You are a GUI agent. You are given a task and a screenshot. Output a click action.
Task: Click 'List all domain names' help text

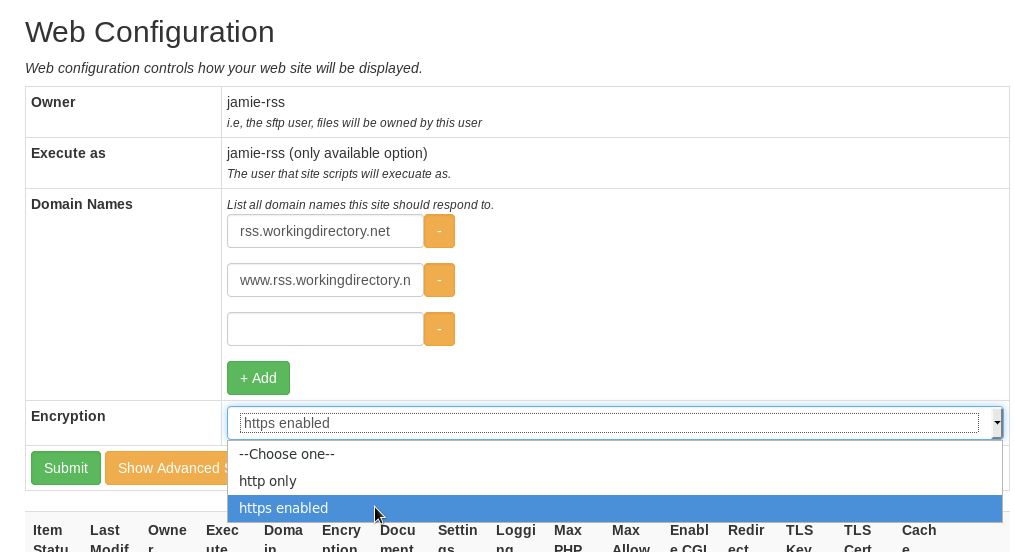360,205
